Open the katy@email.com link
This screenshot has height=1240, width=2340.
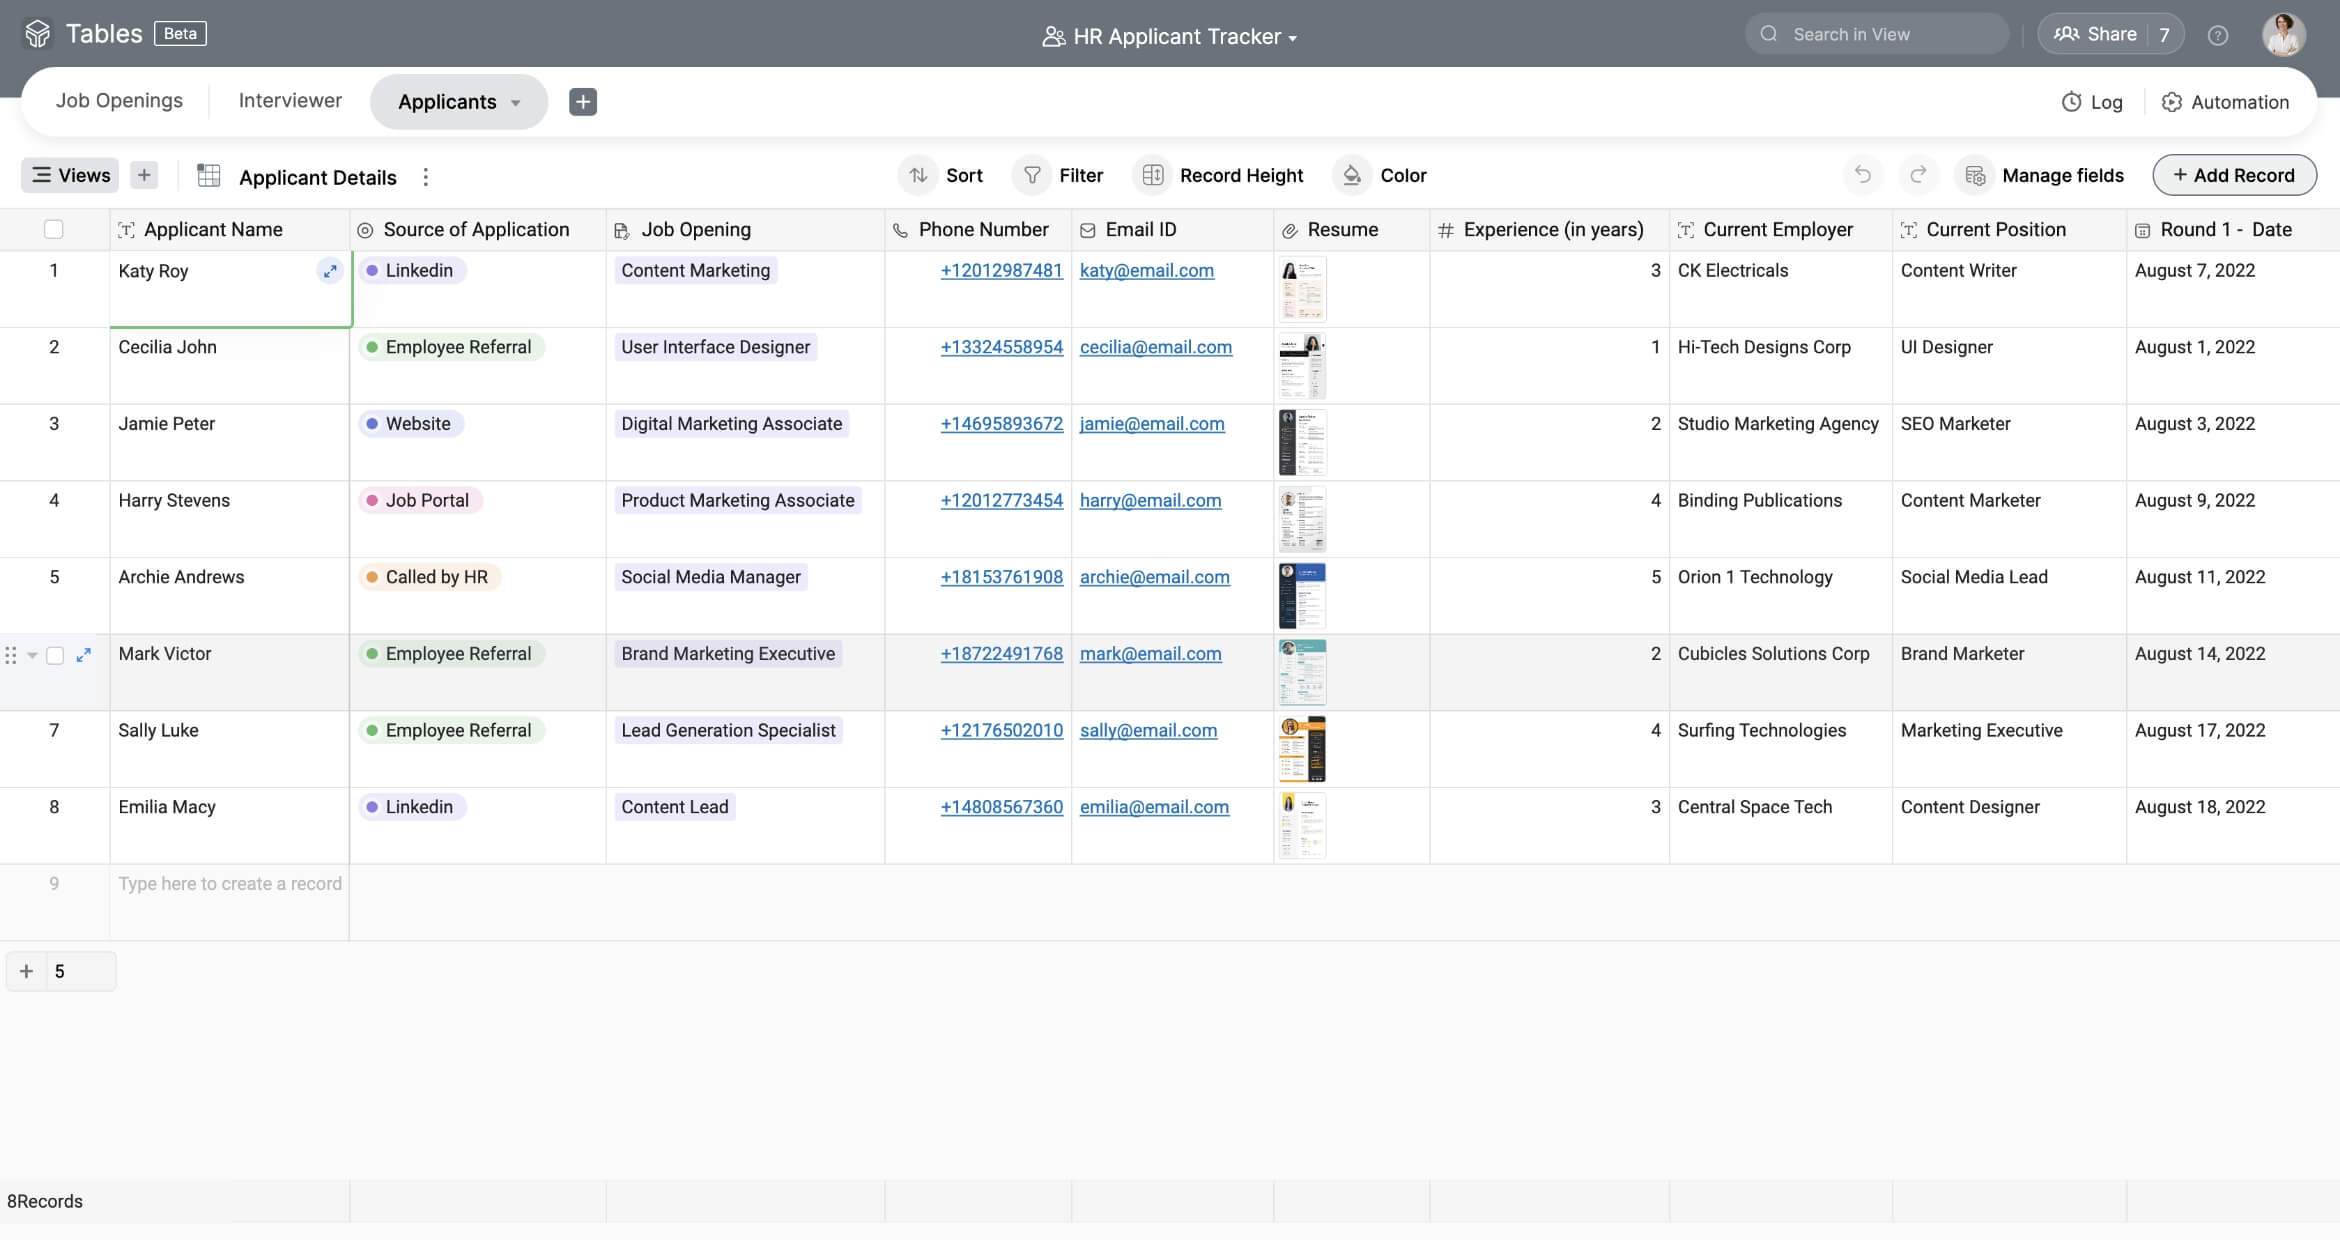pyautogui.click(x=1146, y=271)
